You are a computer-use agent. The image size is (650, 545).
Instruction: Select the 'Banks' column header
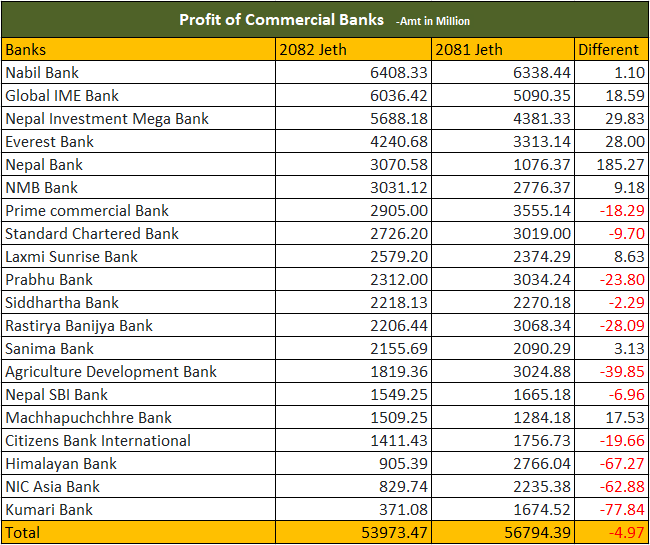(139, 49)
